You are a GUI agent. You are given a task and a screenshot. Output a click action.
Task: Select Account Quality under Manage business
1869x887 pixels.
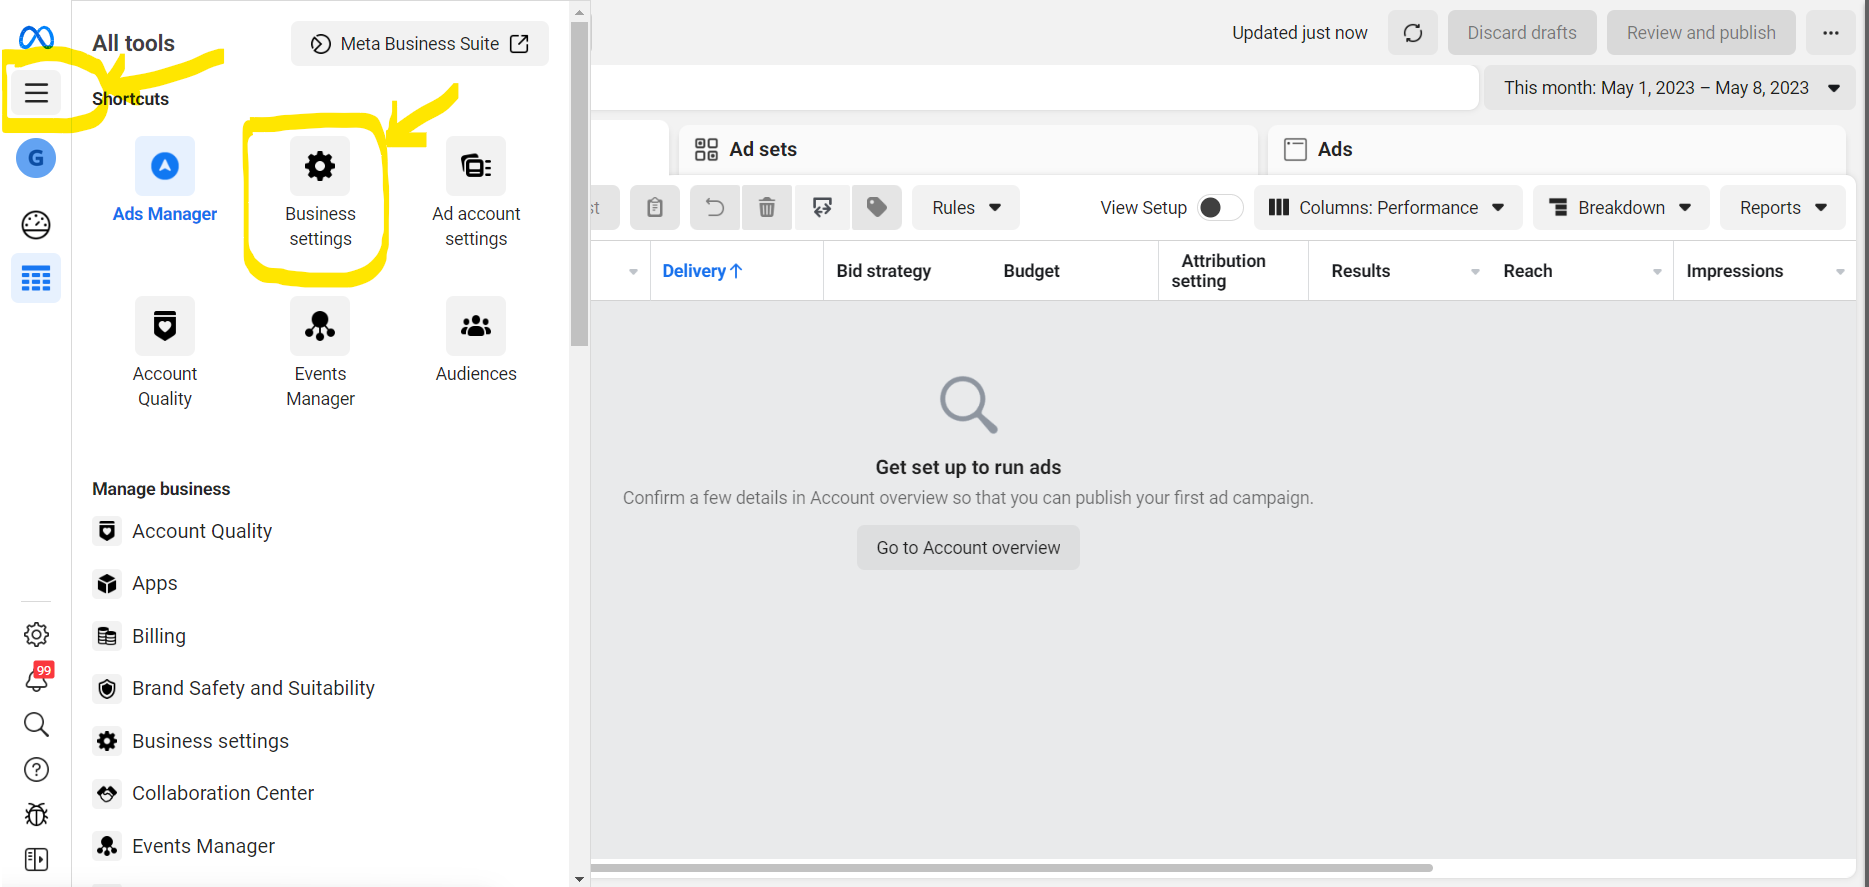182,531
